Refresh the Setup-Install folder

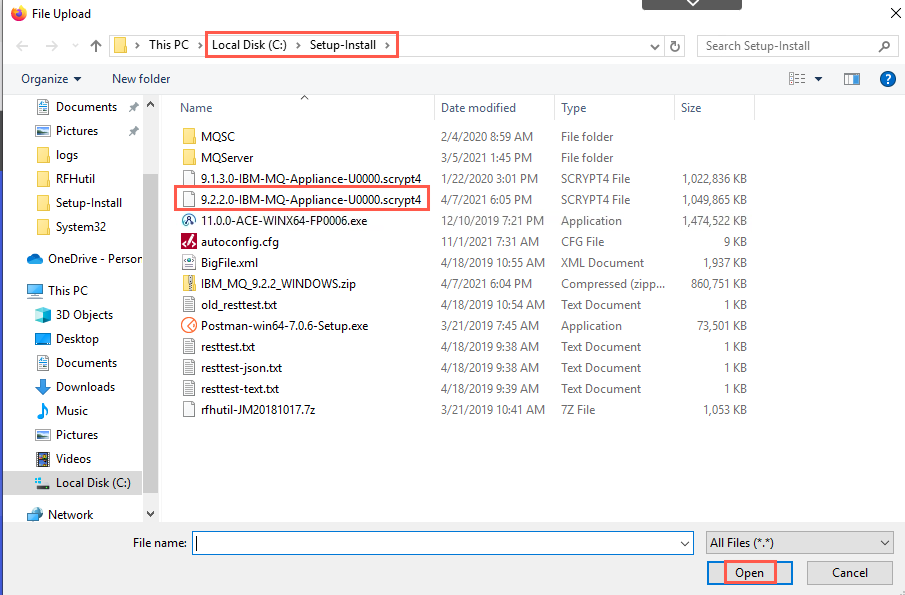675,46
